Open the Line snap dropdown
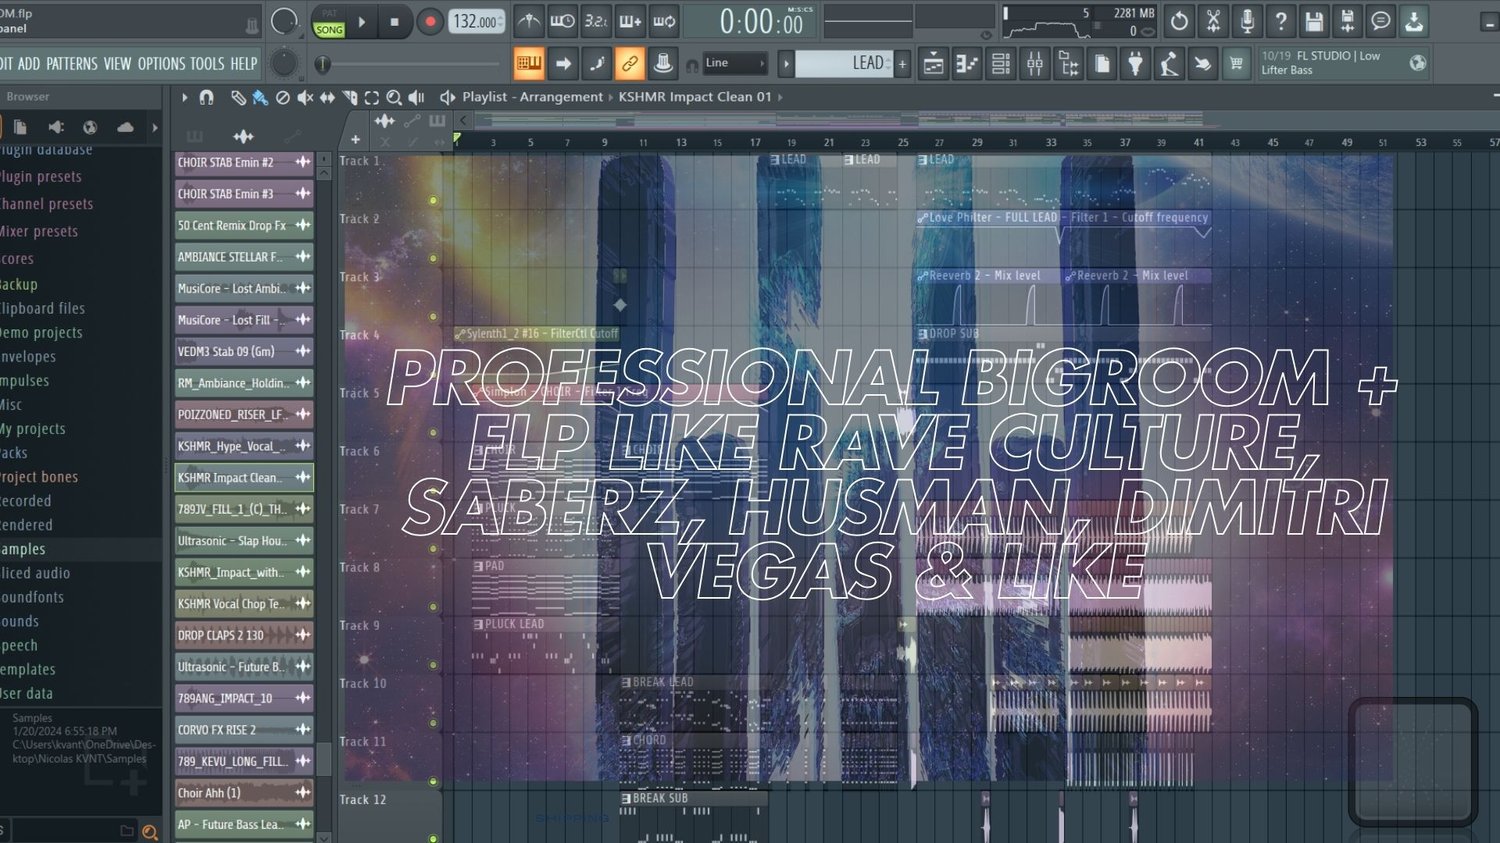Screen dimensions: 1500x843 (x=735, y=63)
